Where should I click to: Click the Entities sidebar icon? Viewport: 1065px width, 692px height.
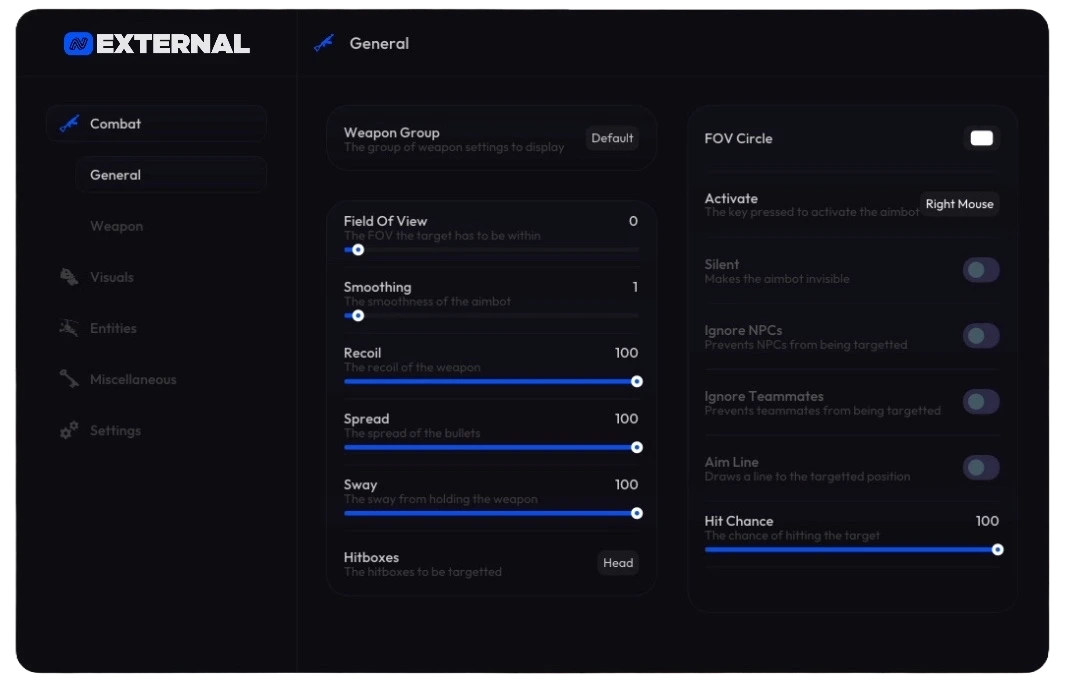pos(69,328)
